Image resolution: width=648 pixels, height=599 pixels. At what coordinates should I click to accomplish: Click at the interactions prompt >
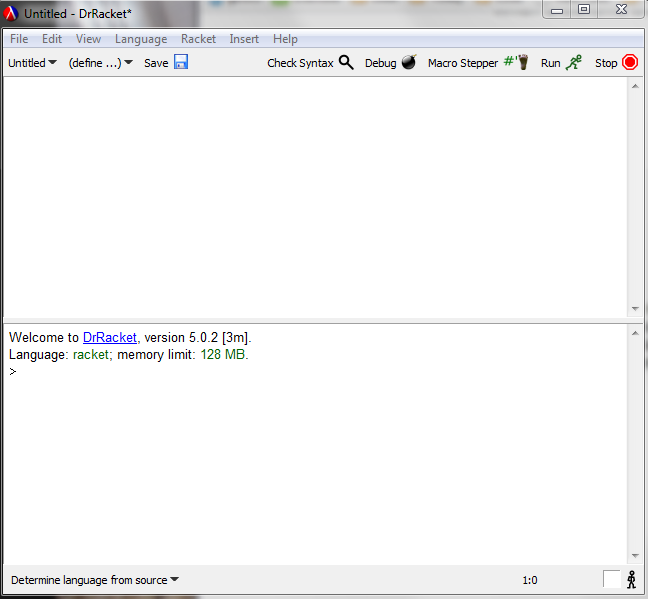(13, 372)
